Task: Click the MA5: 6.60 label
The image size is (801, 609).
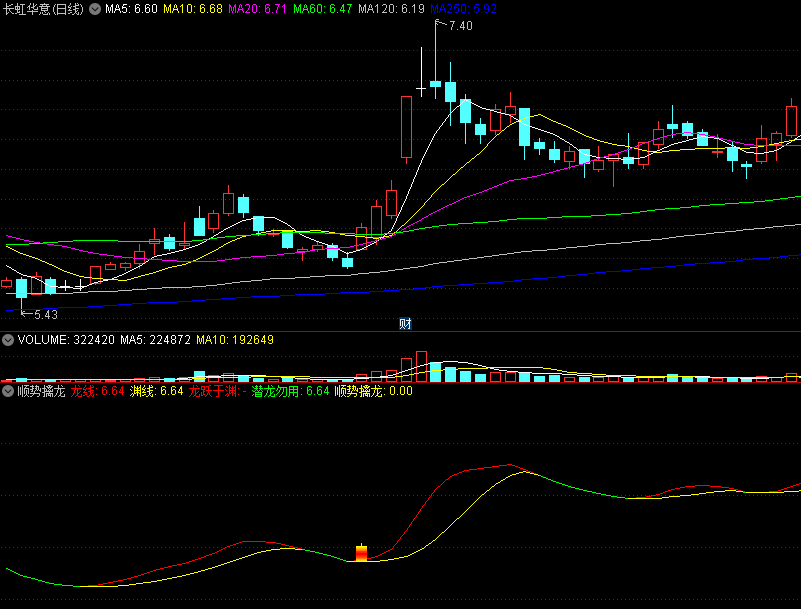Action: pos(131,9)
